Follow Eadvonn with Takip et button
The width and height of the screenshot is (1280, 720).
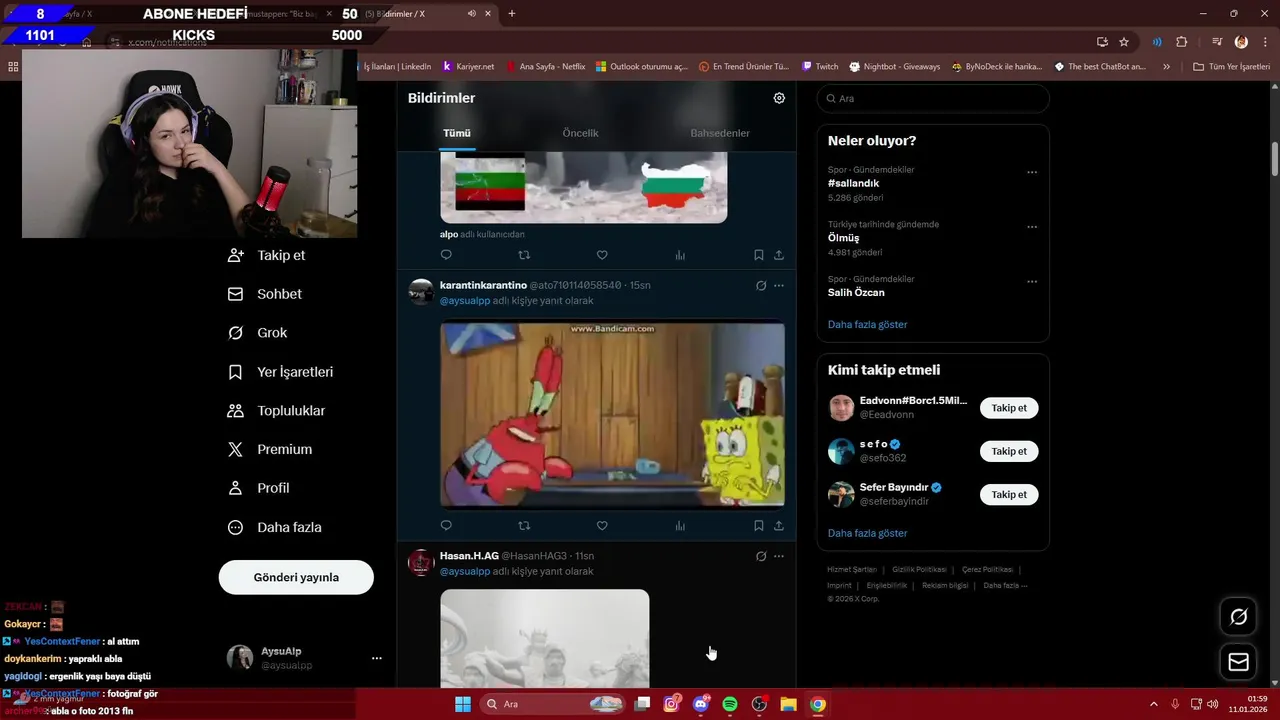(x=1009, y=408)
